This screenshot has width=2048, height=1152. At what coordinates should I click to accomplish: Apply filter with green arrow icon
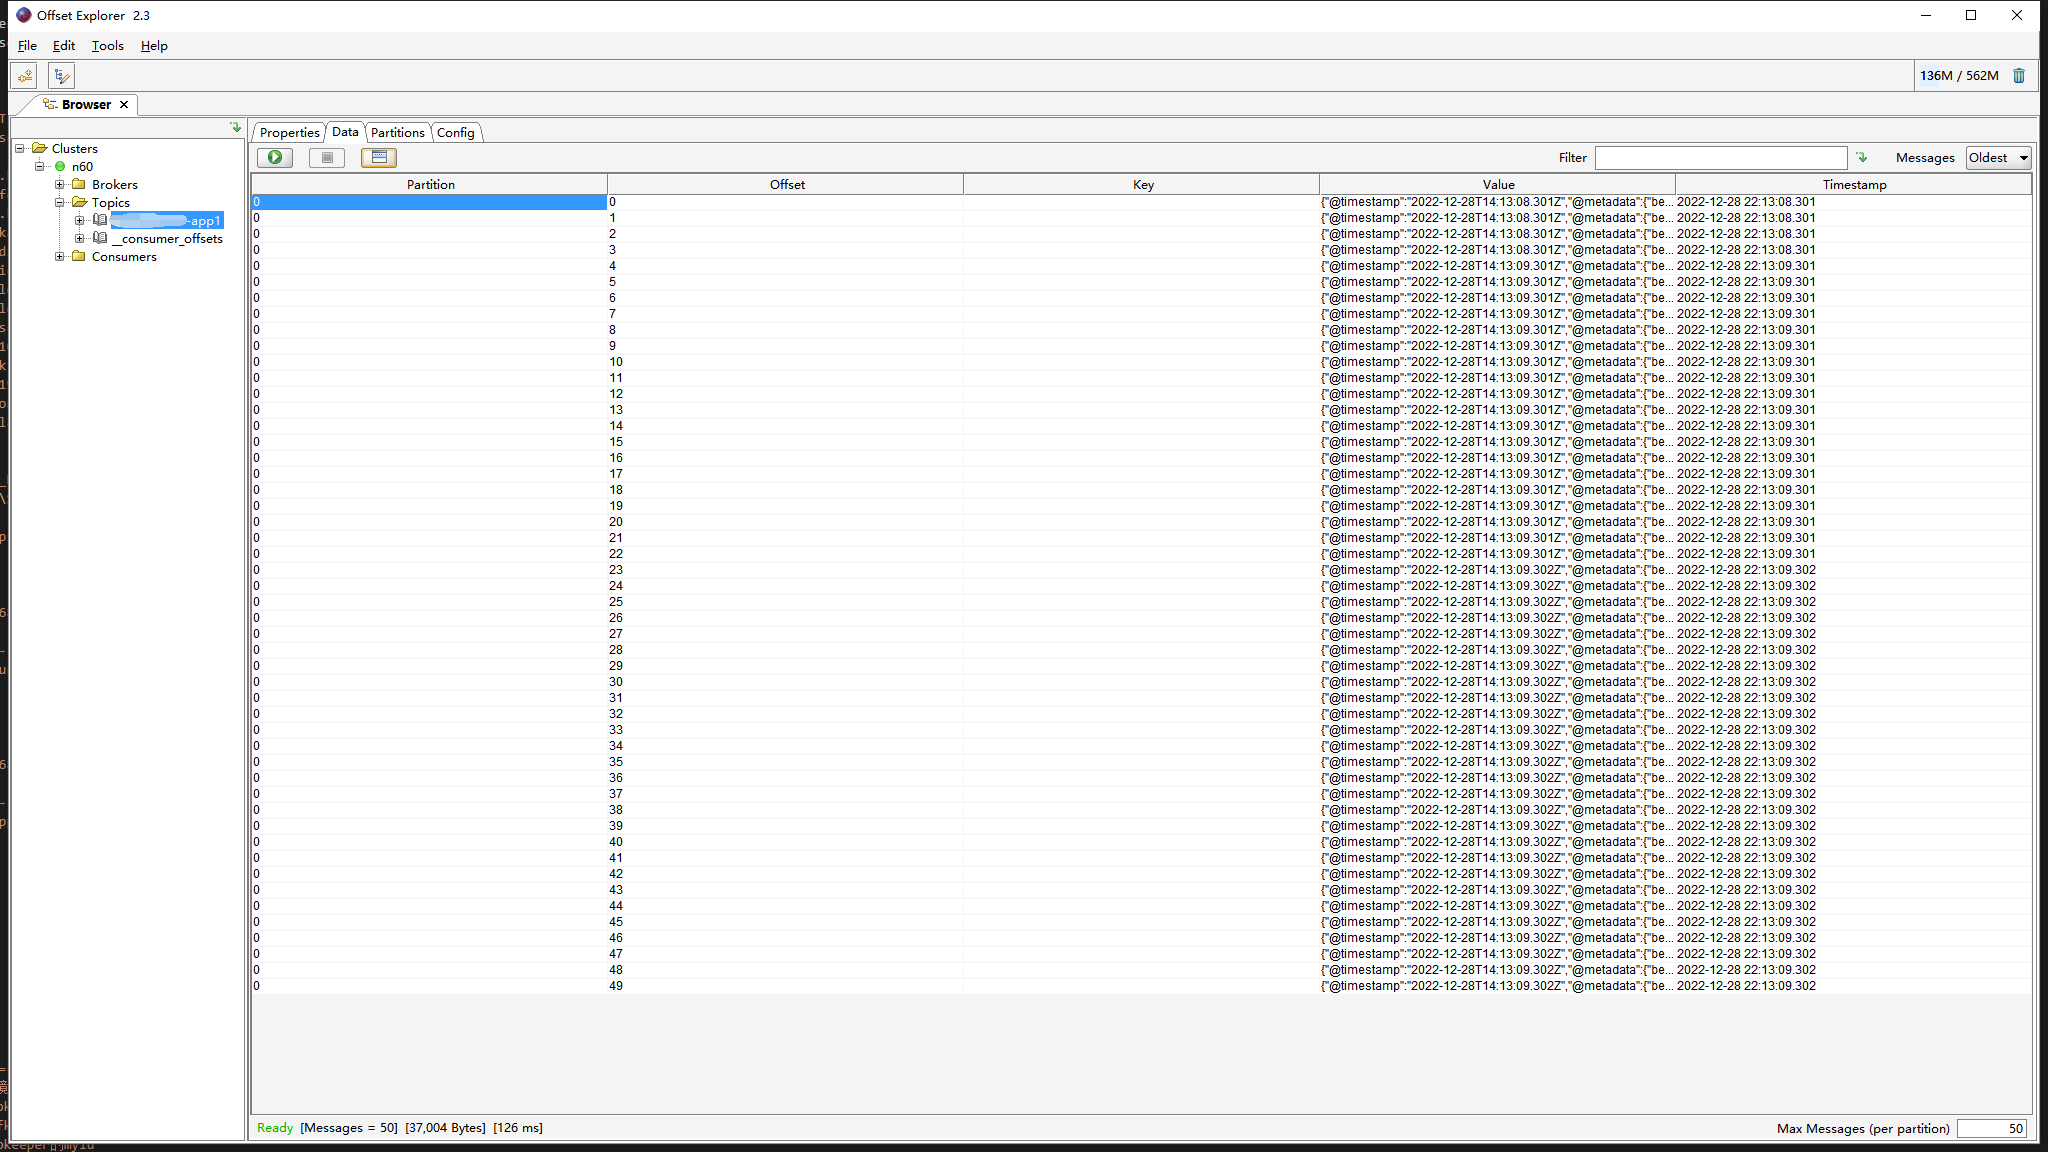click(1862, 158)
